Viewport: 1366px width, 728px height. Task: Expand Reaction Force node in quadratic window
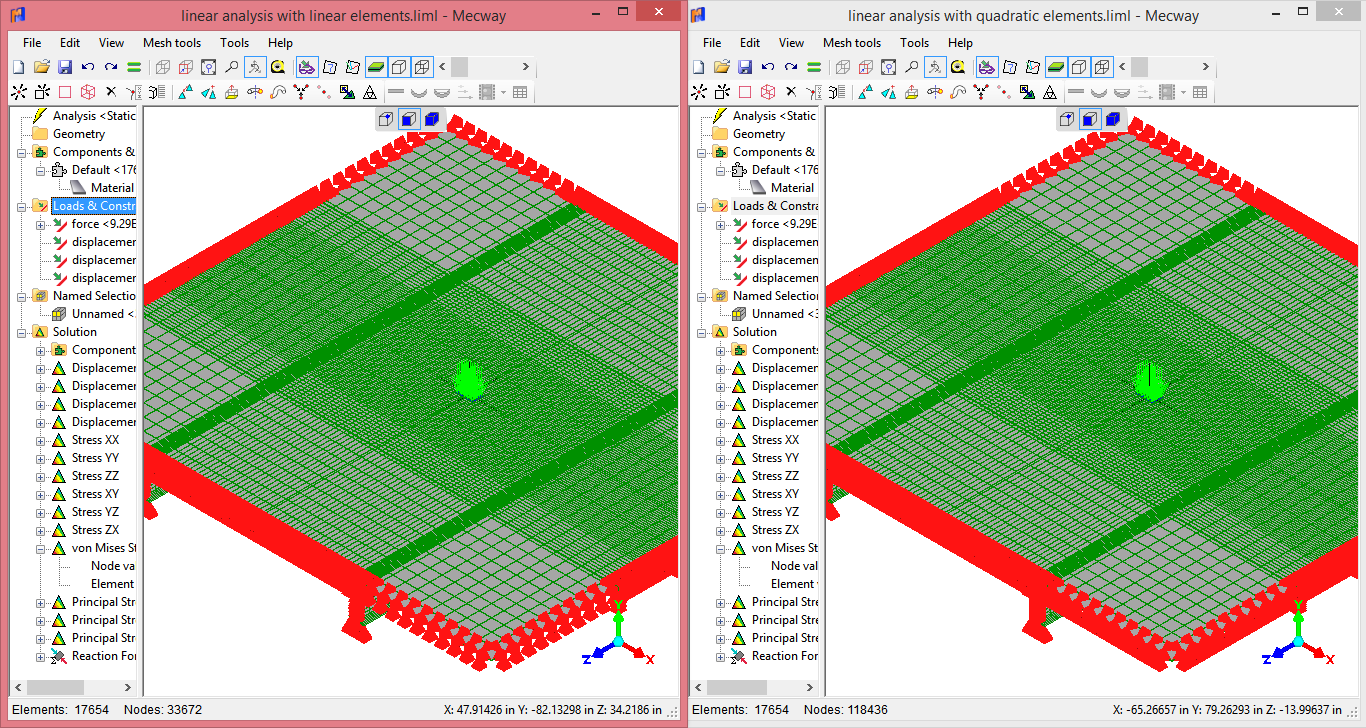click(x=721, y=656)
